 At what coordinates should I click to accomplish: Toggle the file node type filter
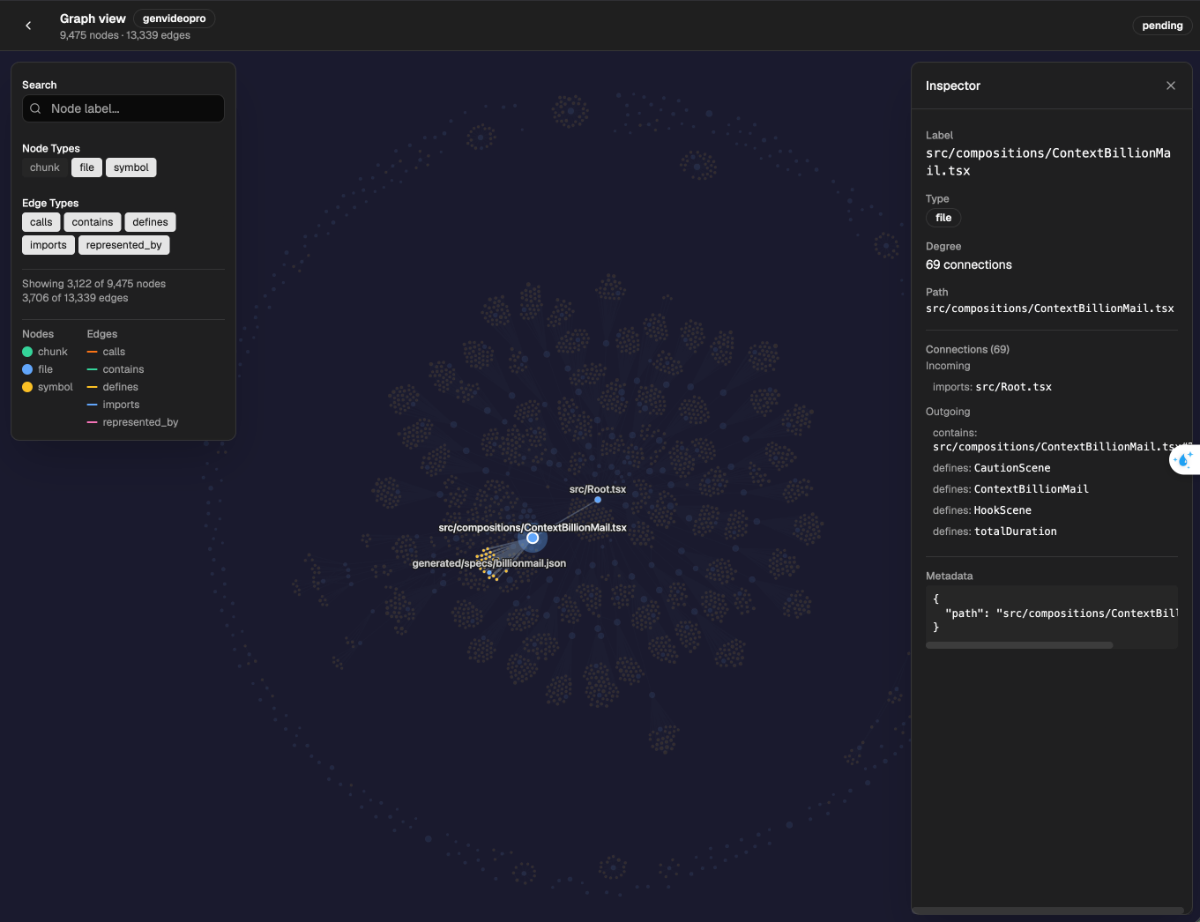pyautogui.click(x=87, y=168)
